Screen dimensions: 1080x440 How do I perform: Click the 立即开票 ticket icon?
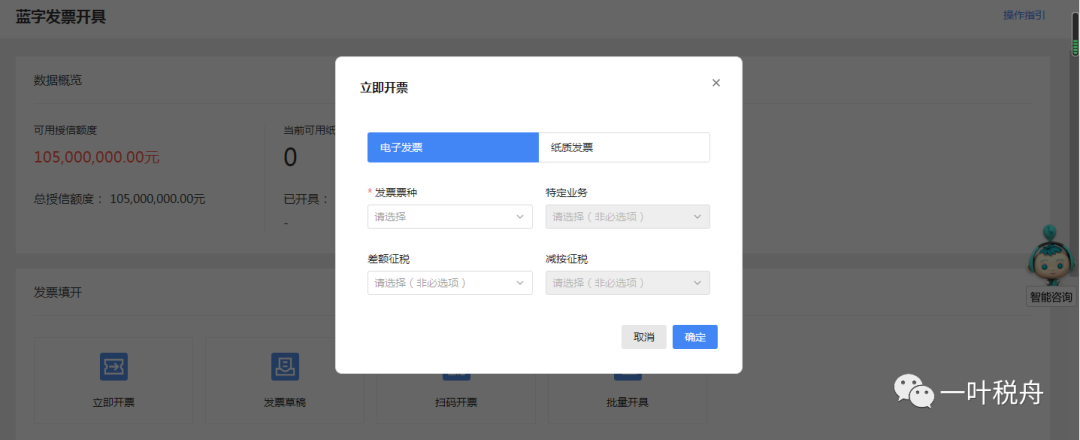coord(114,367)
